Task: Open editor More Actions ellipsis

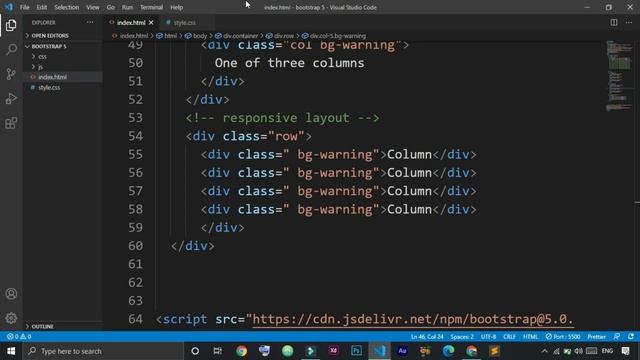Action: pos(629,22)
